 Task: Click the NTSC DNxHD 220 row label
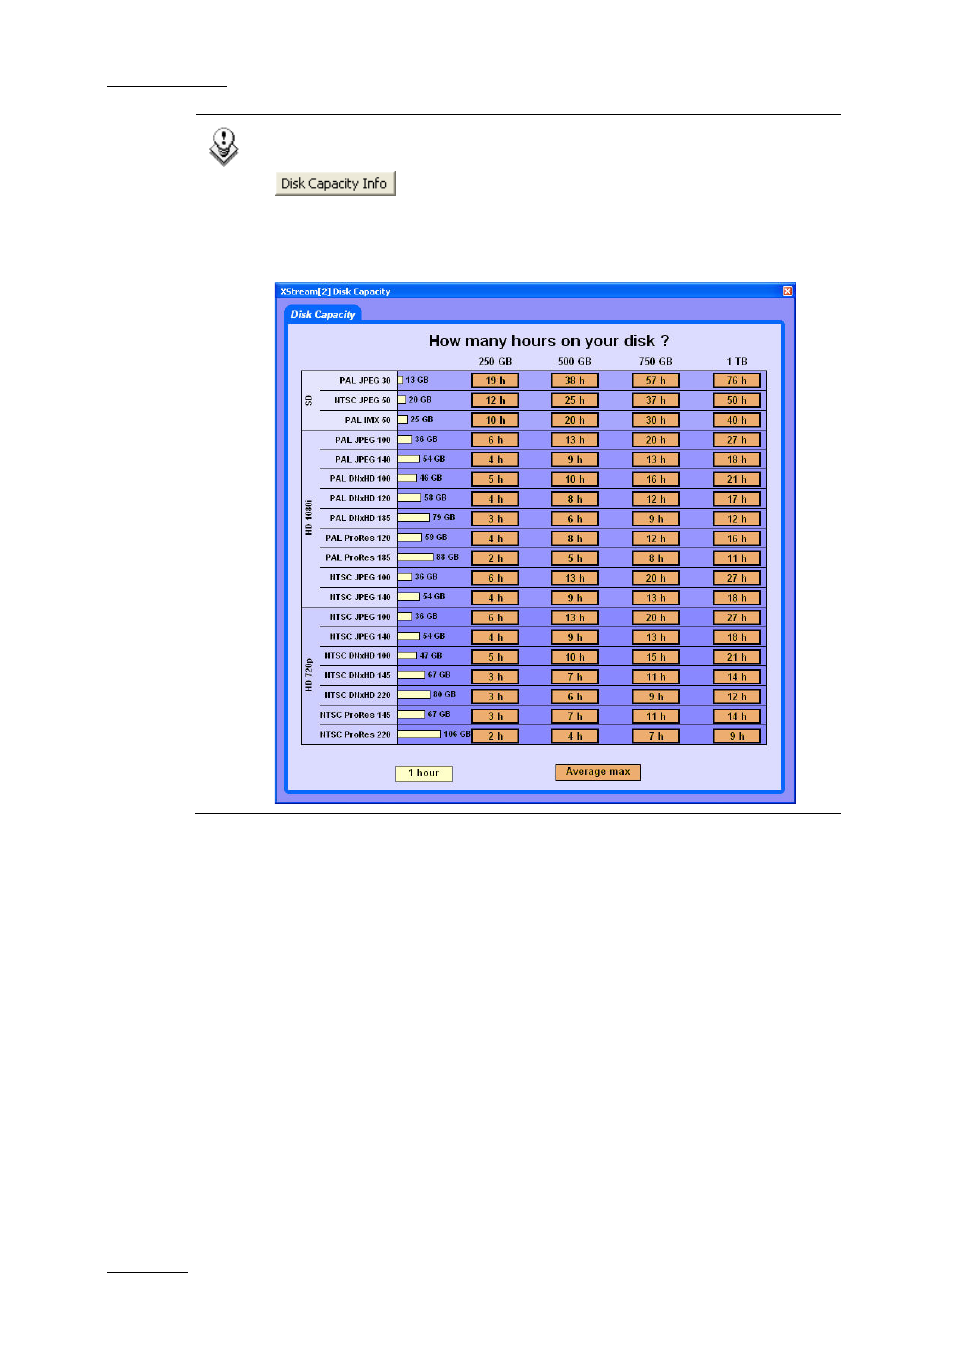358,695
